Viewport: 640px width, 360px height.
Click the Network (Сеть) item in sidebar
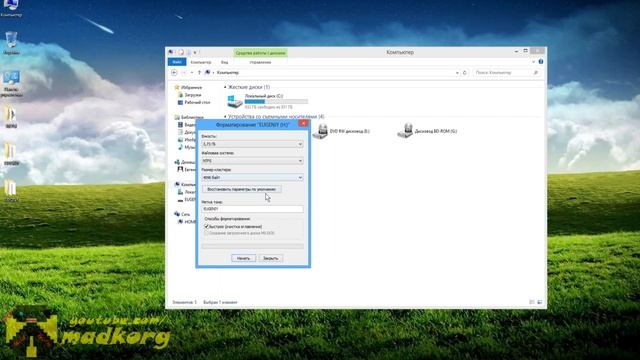point(182,214)
